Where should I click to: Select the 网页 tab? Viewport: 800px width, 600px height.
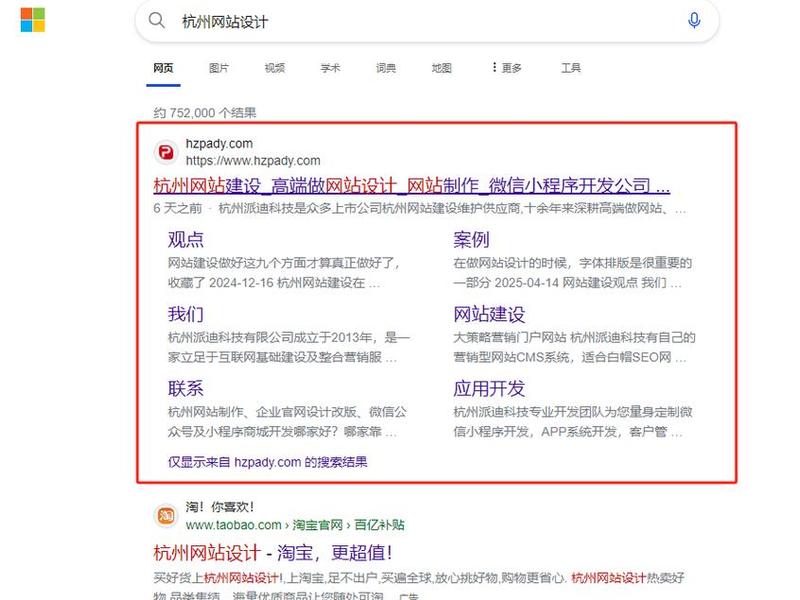[163, 68]
